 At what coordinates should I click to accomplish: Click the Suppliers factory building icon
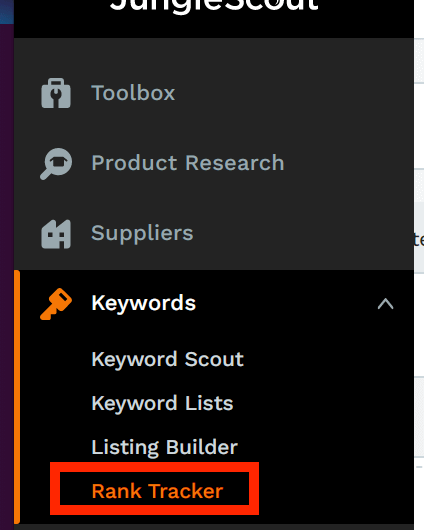tap(56, 234)
